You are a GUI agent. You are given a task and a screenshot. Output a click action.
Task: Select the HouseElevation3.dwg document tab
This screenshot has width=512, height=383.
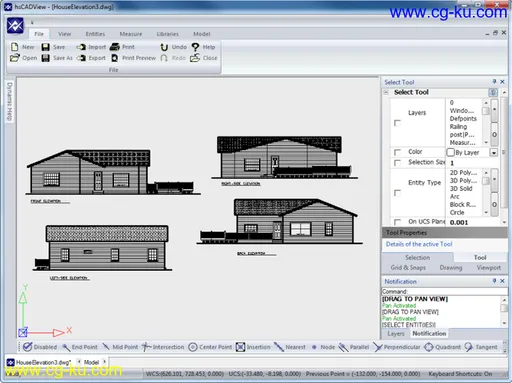(x=39, y=362)
